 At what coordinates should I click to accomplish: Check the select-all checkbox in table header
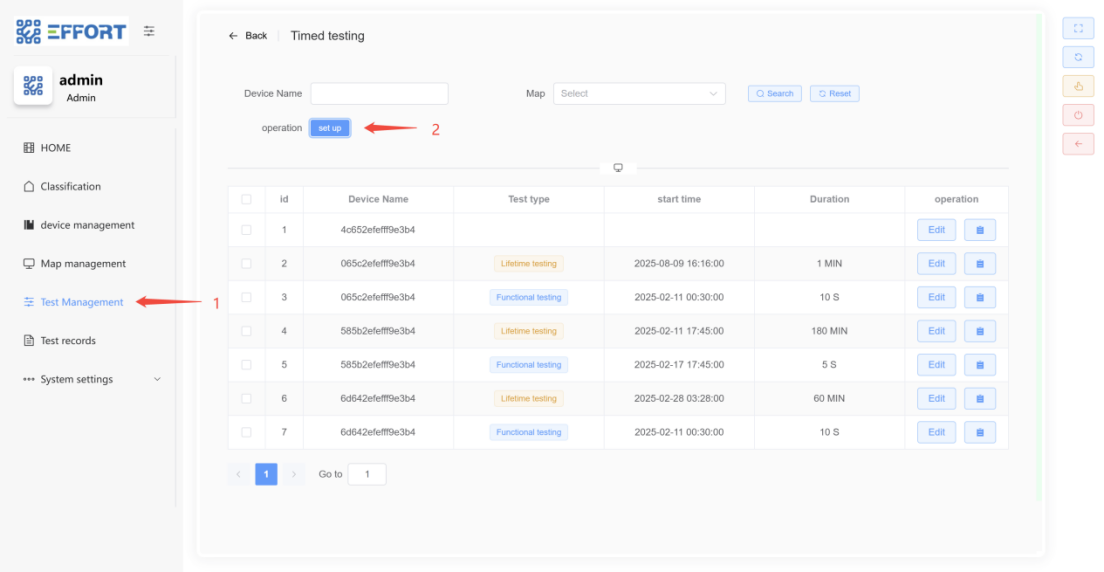(246, 199)
